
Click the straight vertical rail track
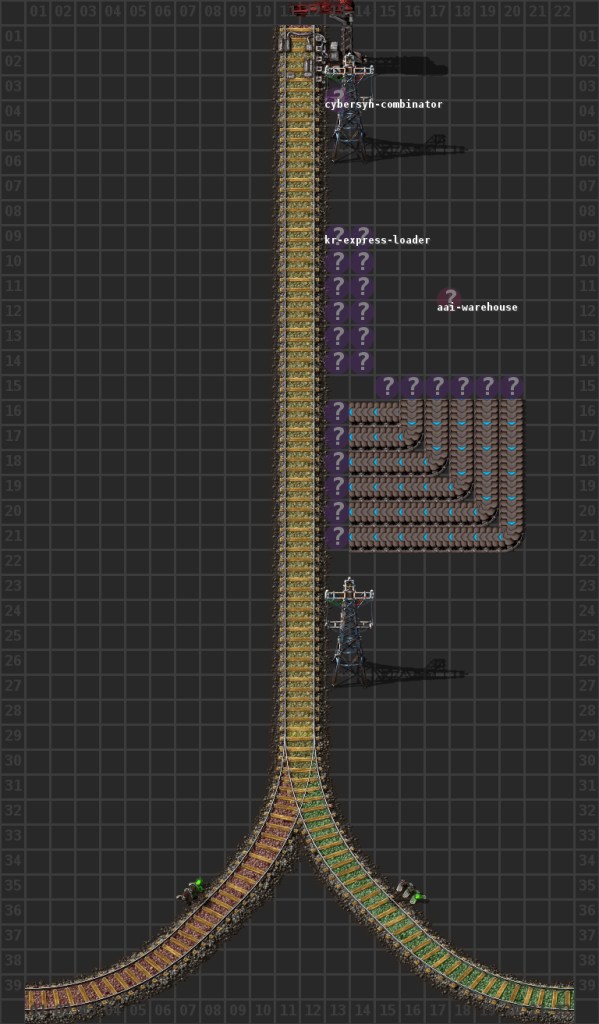point(300,392)
